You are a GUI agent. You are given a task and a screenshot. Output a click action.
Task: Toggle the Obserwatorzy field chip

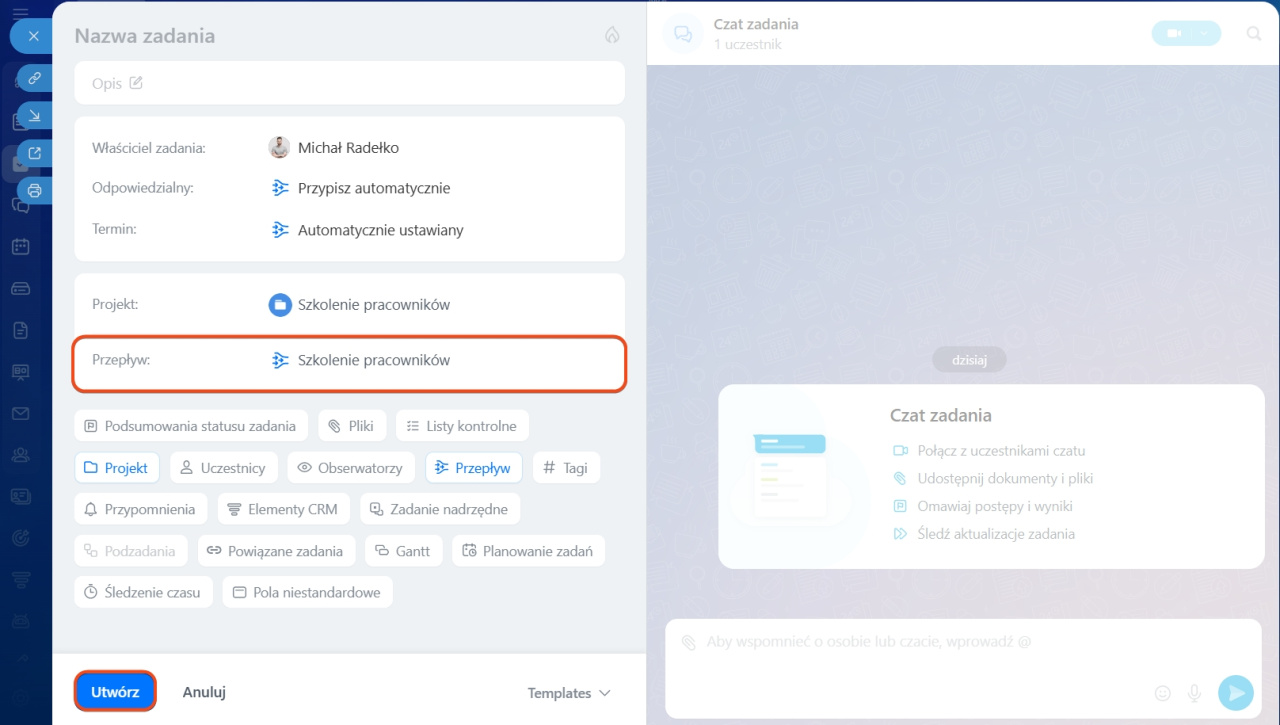350,467
